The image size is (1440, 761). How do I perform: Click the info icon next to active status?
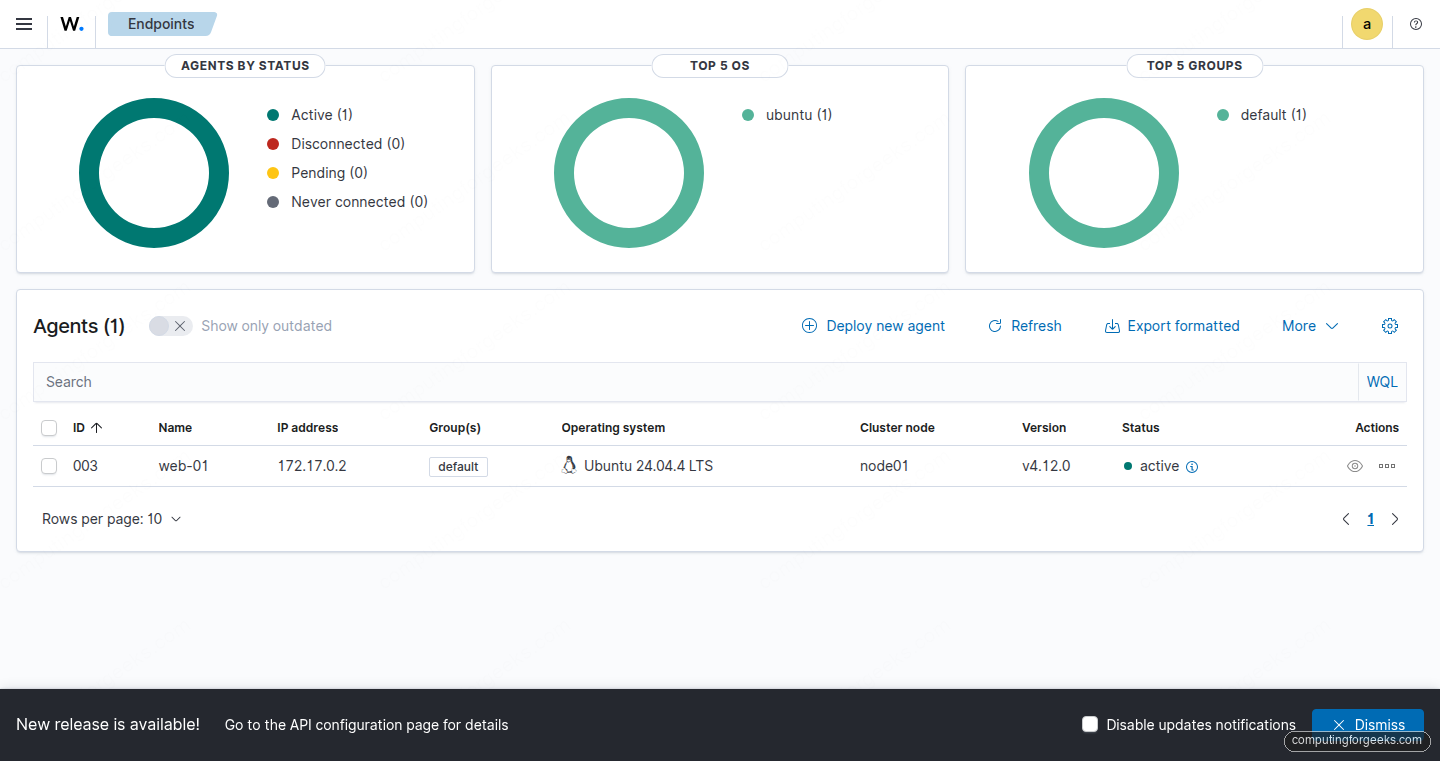[x=1193, y=466]
